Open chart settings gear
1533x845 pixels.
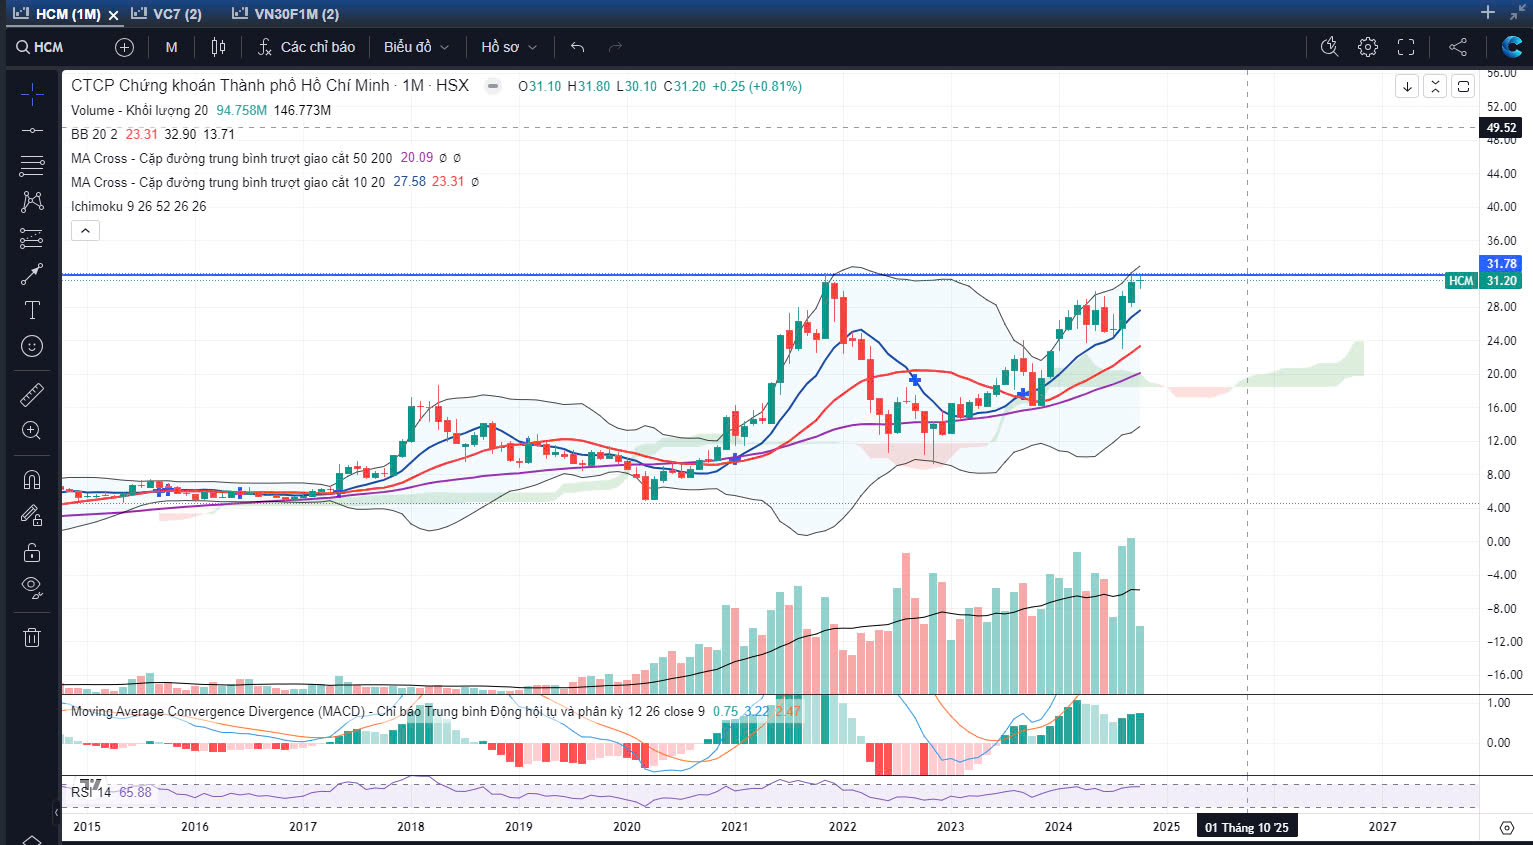click(1368, 47)
